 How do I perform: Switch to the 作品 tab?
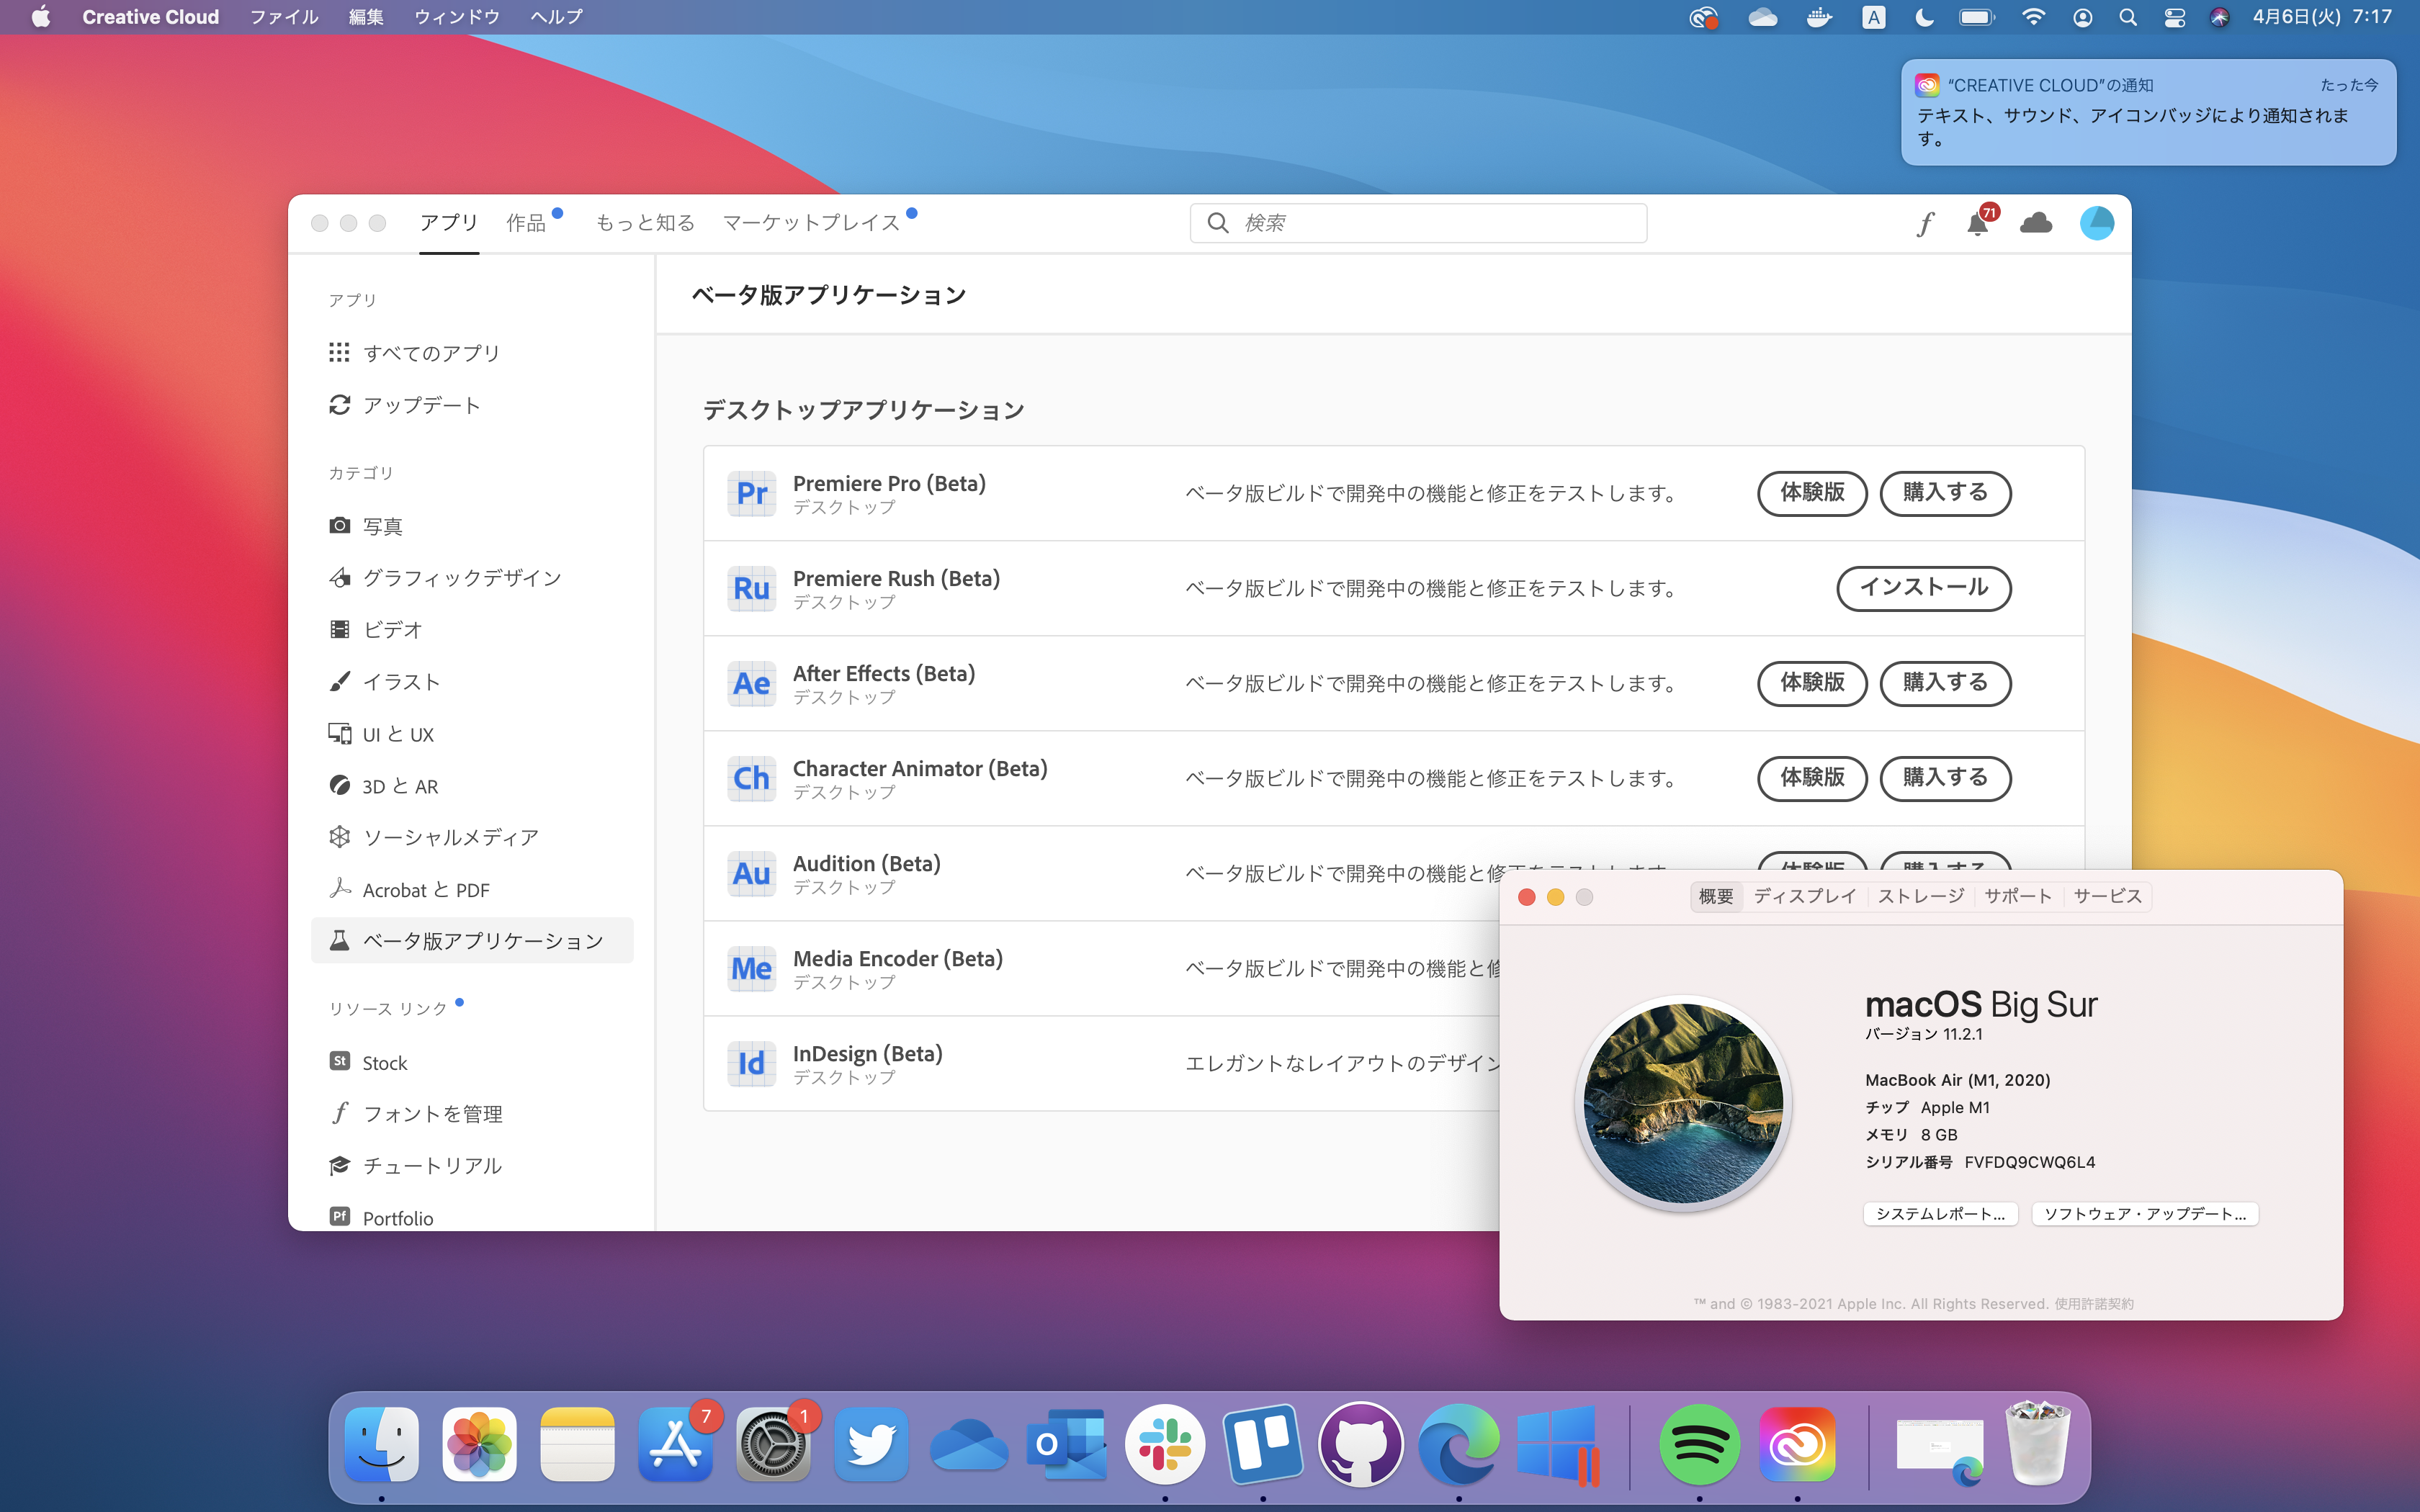tap(526, 223)
